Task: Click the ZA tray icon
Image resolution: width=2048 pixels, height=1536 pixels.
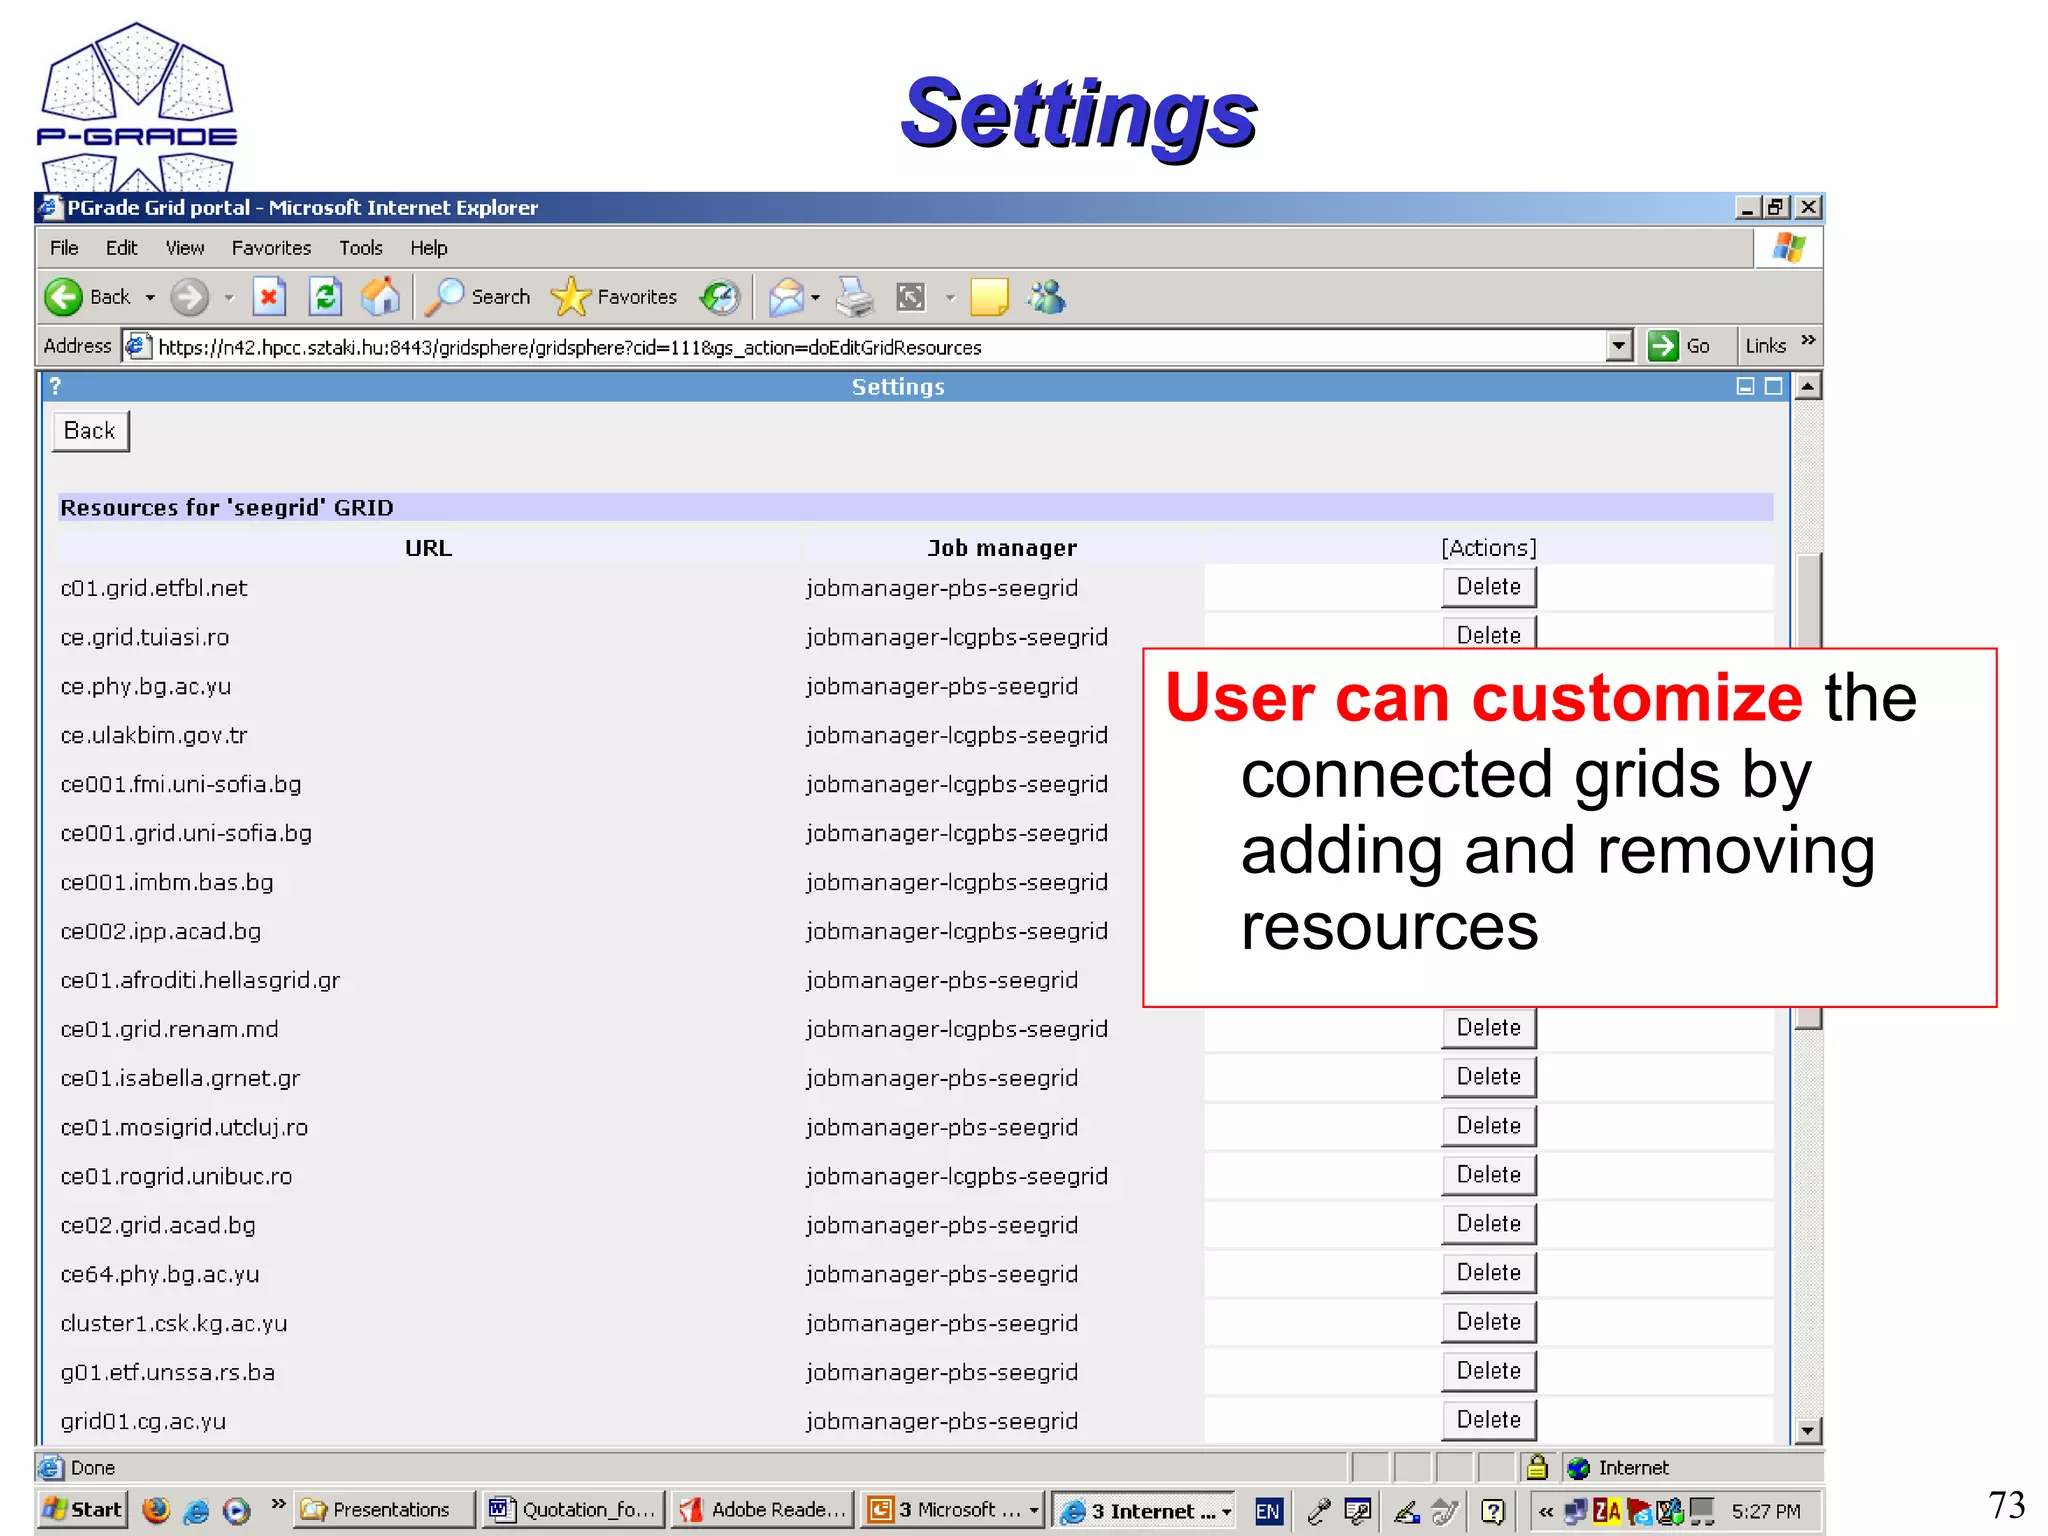Action: tap(1607, 1510)
